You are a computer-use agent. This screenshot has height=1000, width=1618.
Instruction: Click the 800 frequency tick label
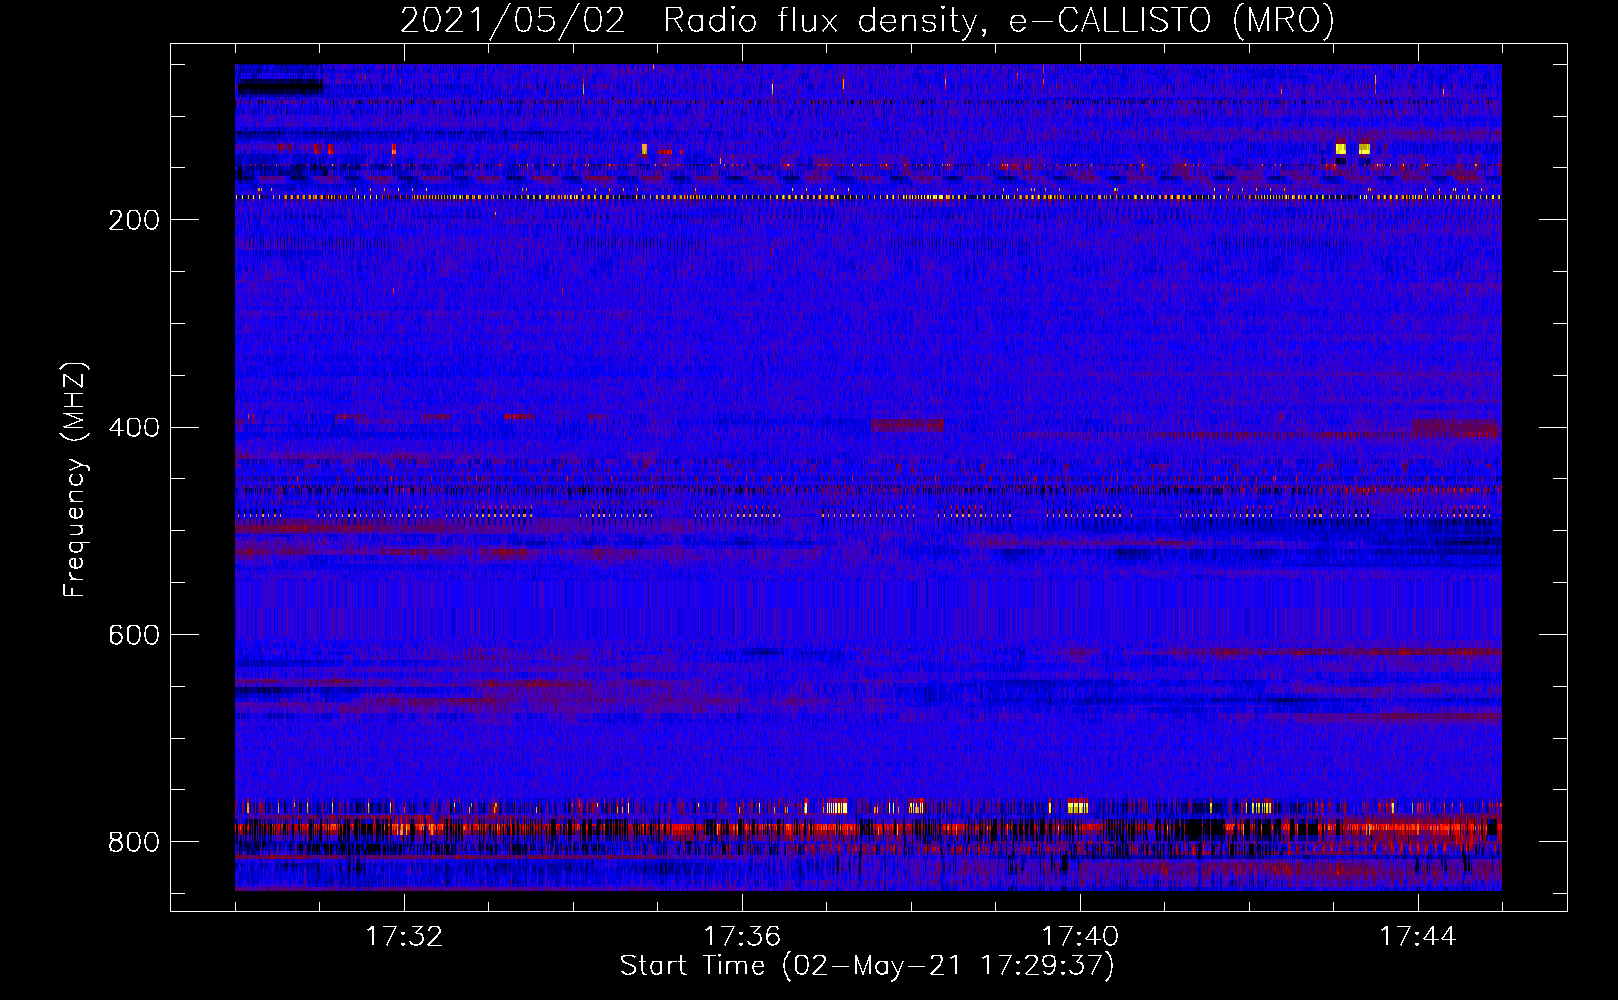(x=134, y=842)
